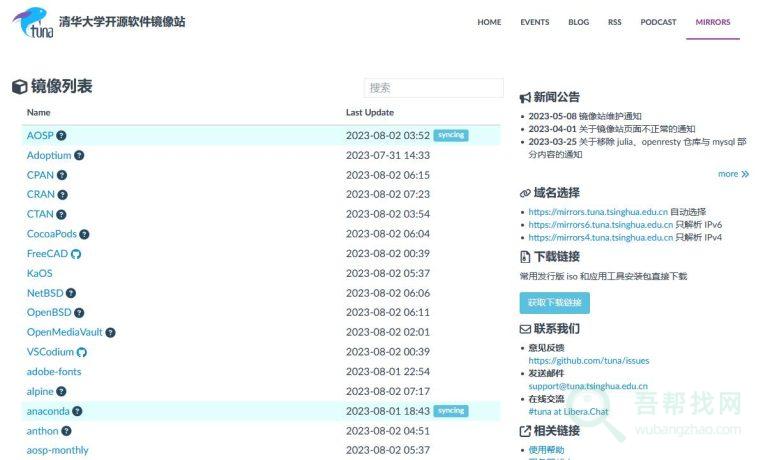The height and width of the screenshot is (460, 768).
Task: Open help icon beside OpenMediaVault
Action: pyautogui.click(x=110, y=333)
